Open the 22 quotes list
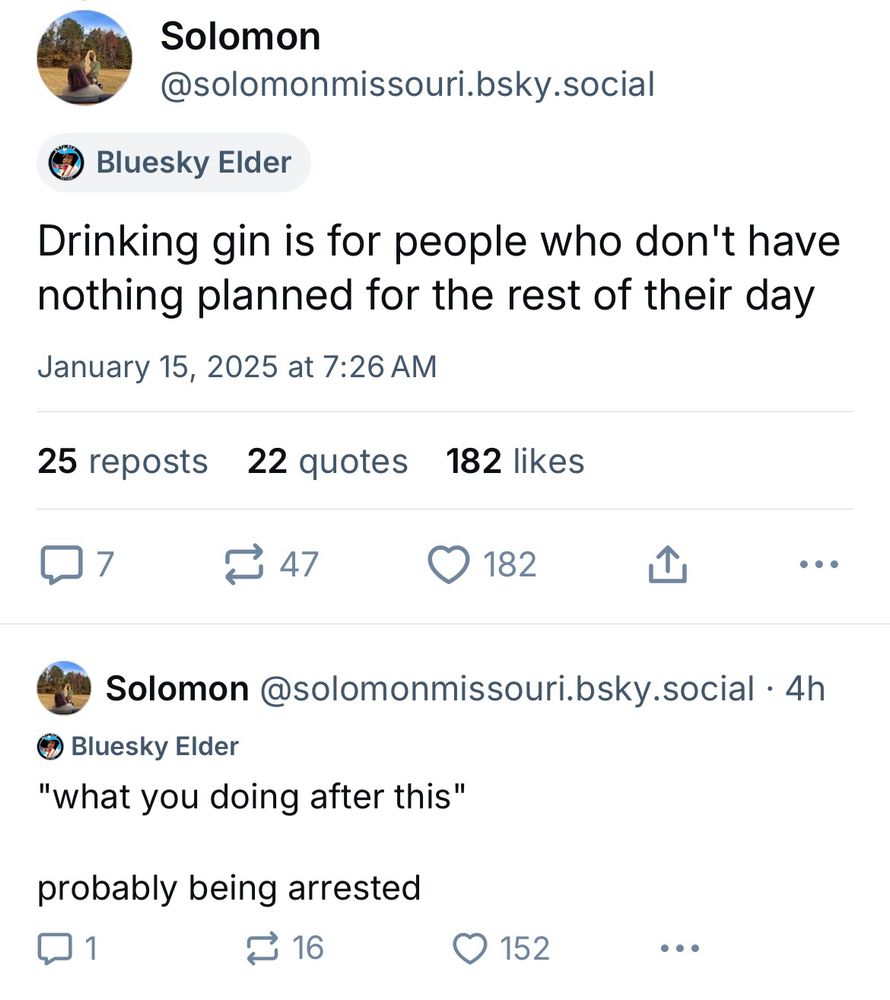The width and height of the screenshot is (890, 1000). click(x=327, y=461)
